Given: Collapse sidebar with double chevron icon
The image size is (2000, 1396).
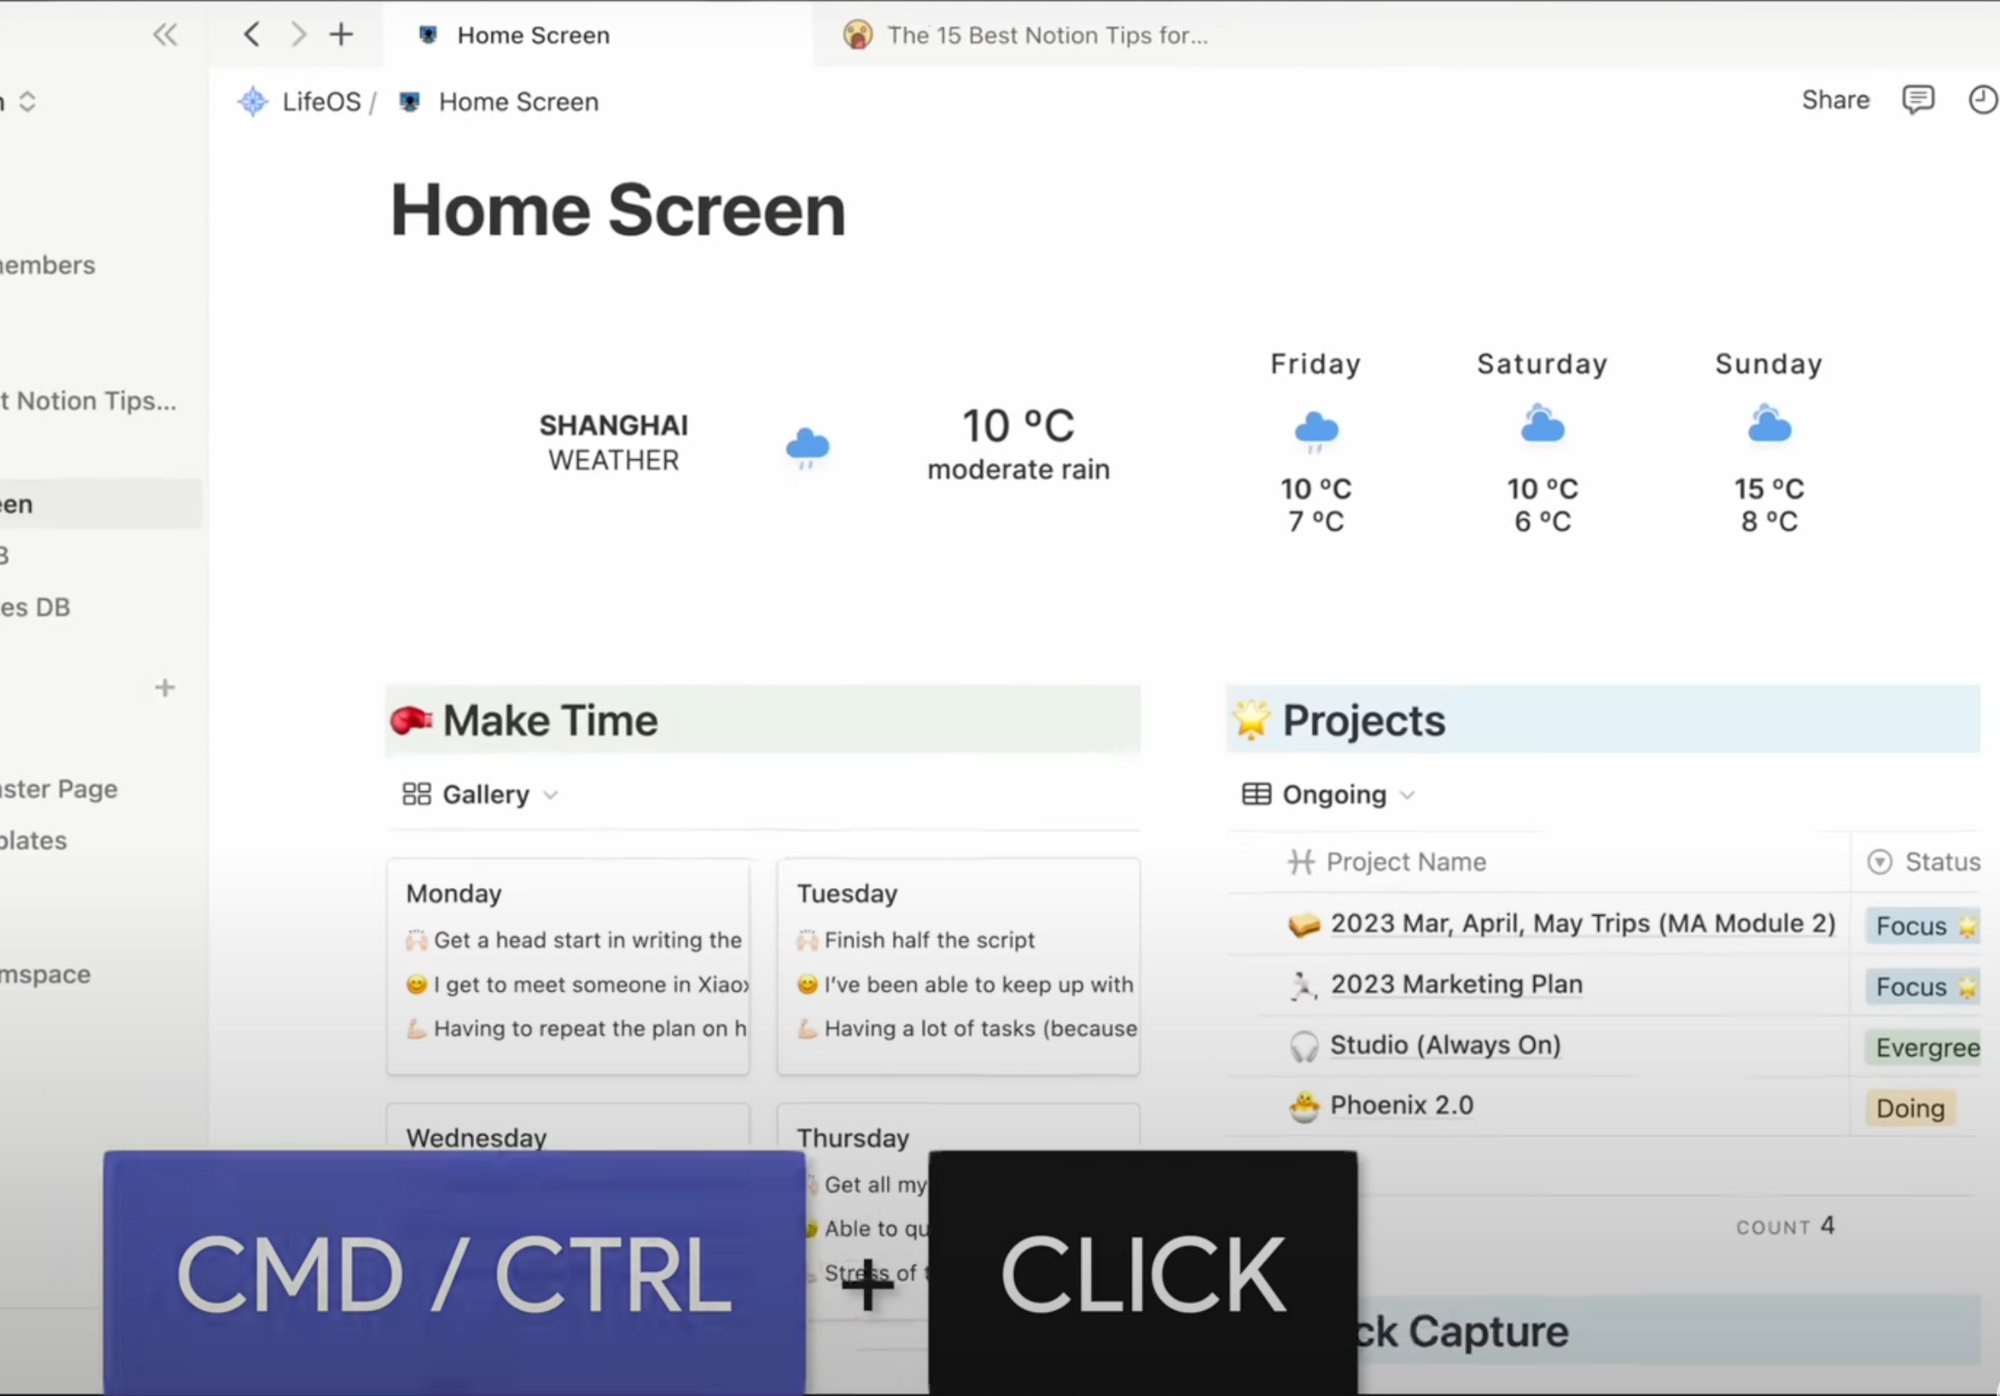Looking at the screenshot, I should pyautogui.click(x=165, y=35).
